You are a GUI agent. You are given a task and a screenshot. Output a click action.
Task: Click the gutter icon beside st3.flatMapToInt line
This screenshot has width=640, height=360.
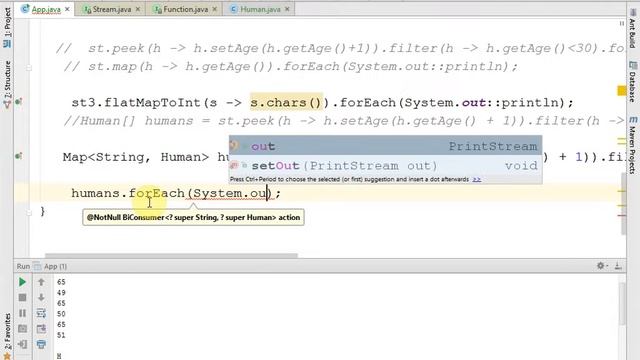(19, 102)
